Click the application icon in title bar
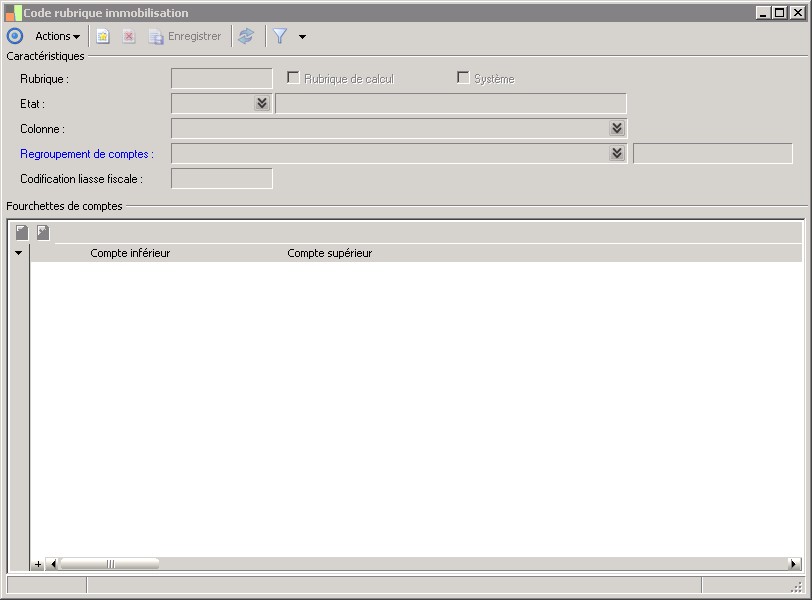 13,13
